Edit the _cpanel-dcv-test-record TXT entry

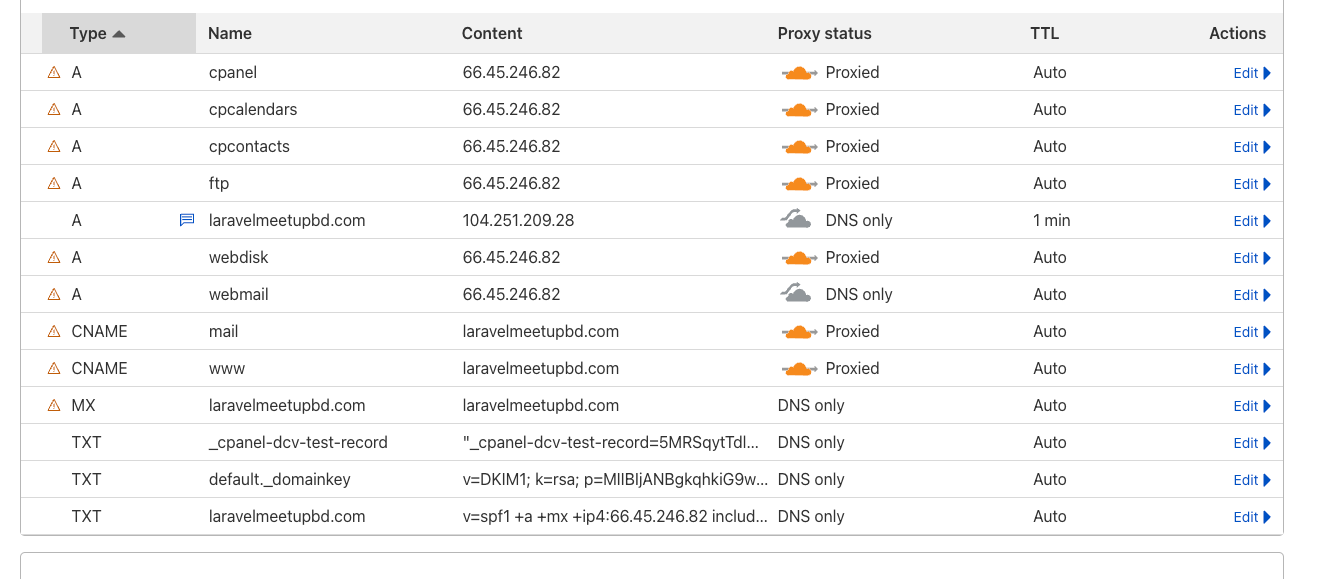(1252, 443)
